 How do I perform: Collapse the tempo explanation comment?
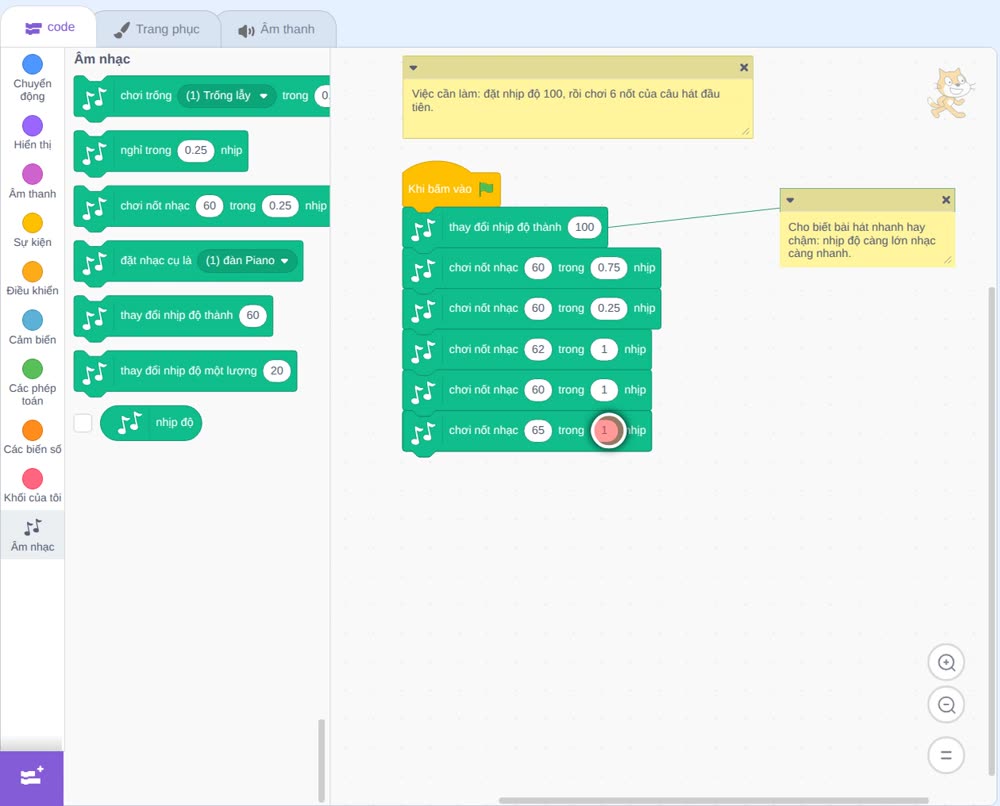[x=790, y=200]
